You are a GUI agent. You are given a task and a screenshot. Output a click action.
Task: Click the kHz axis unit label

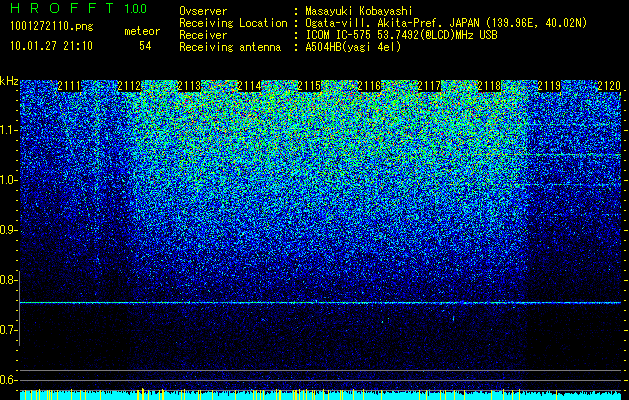point(9,81)
